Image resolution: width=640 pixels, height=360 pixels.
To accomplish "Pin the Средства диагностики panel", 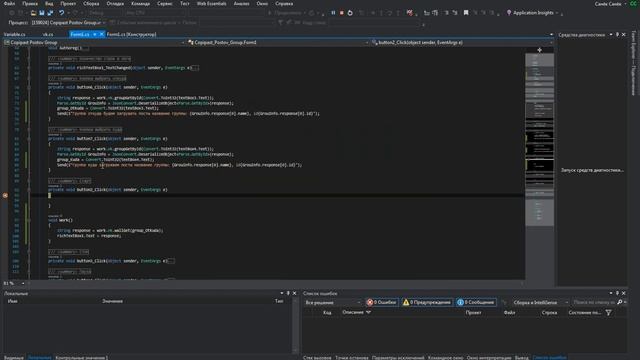I will click(617, 35).
